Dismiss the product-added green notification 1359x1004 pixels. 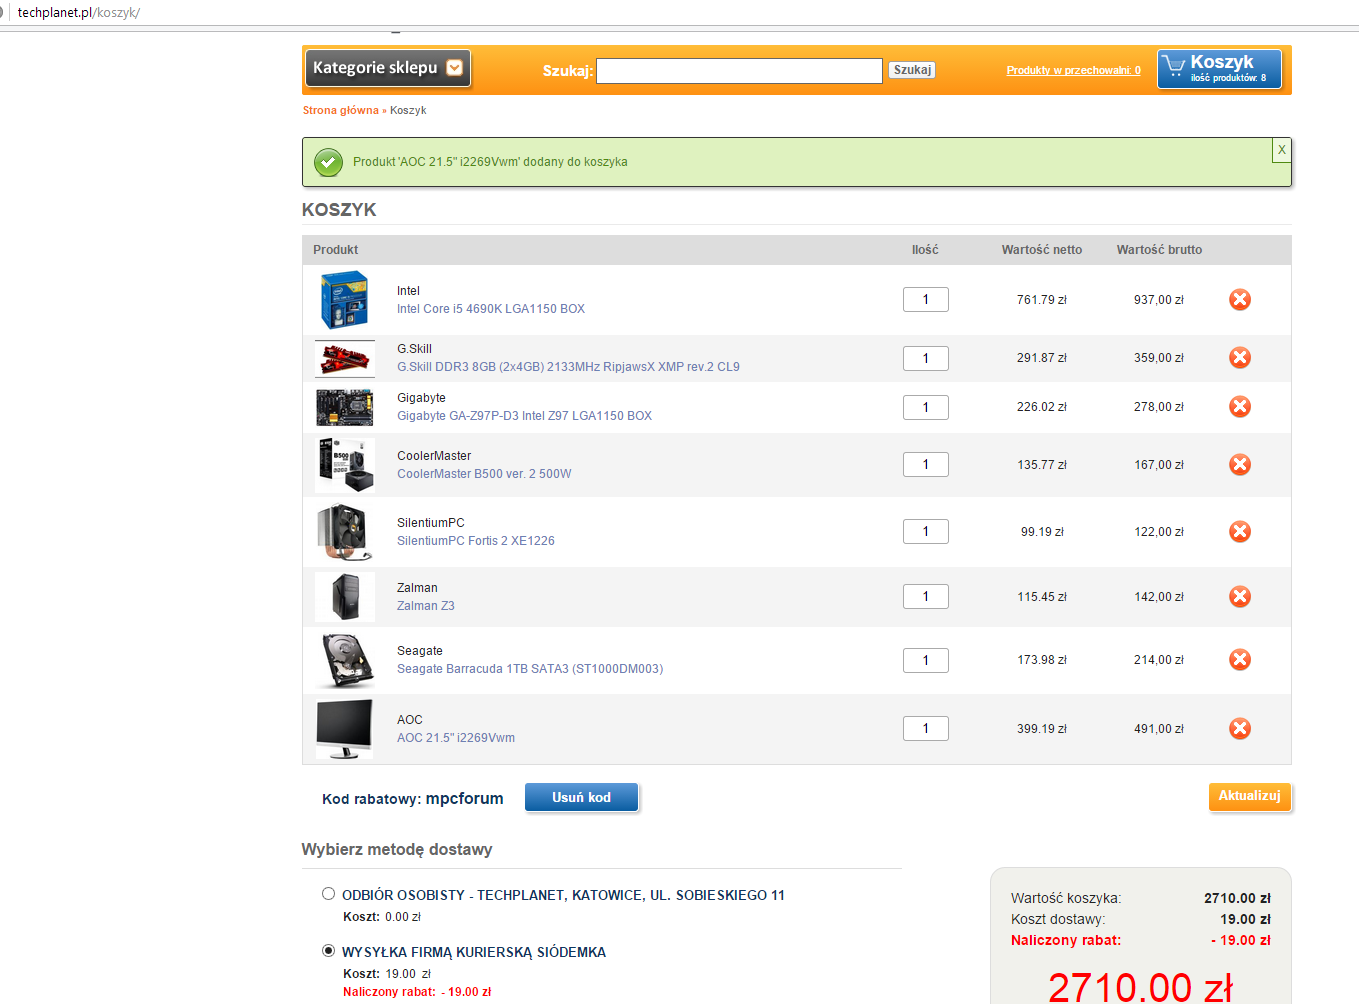pos(1281,150)
